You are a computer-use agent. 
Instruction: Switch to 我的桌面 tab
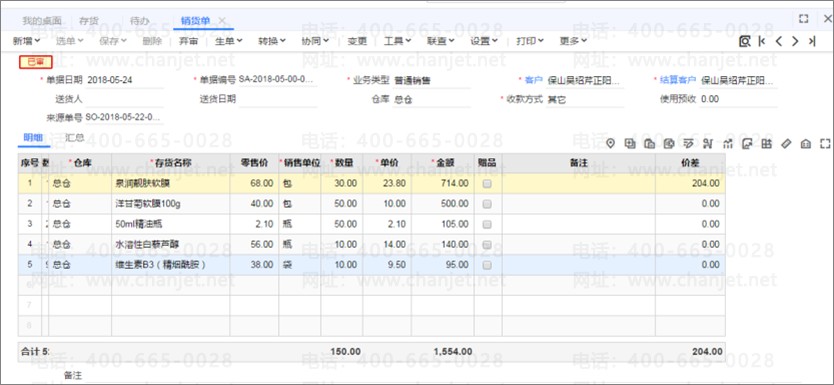[x=41, y=21]
